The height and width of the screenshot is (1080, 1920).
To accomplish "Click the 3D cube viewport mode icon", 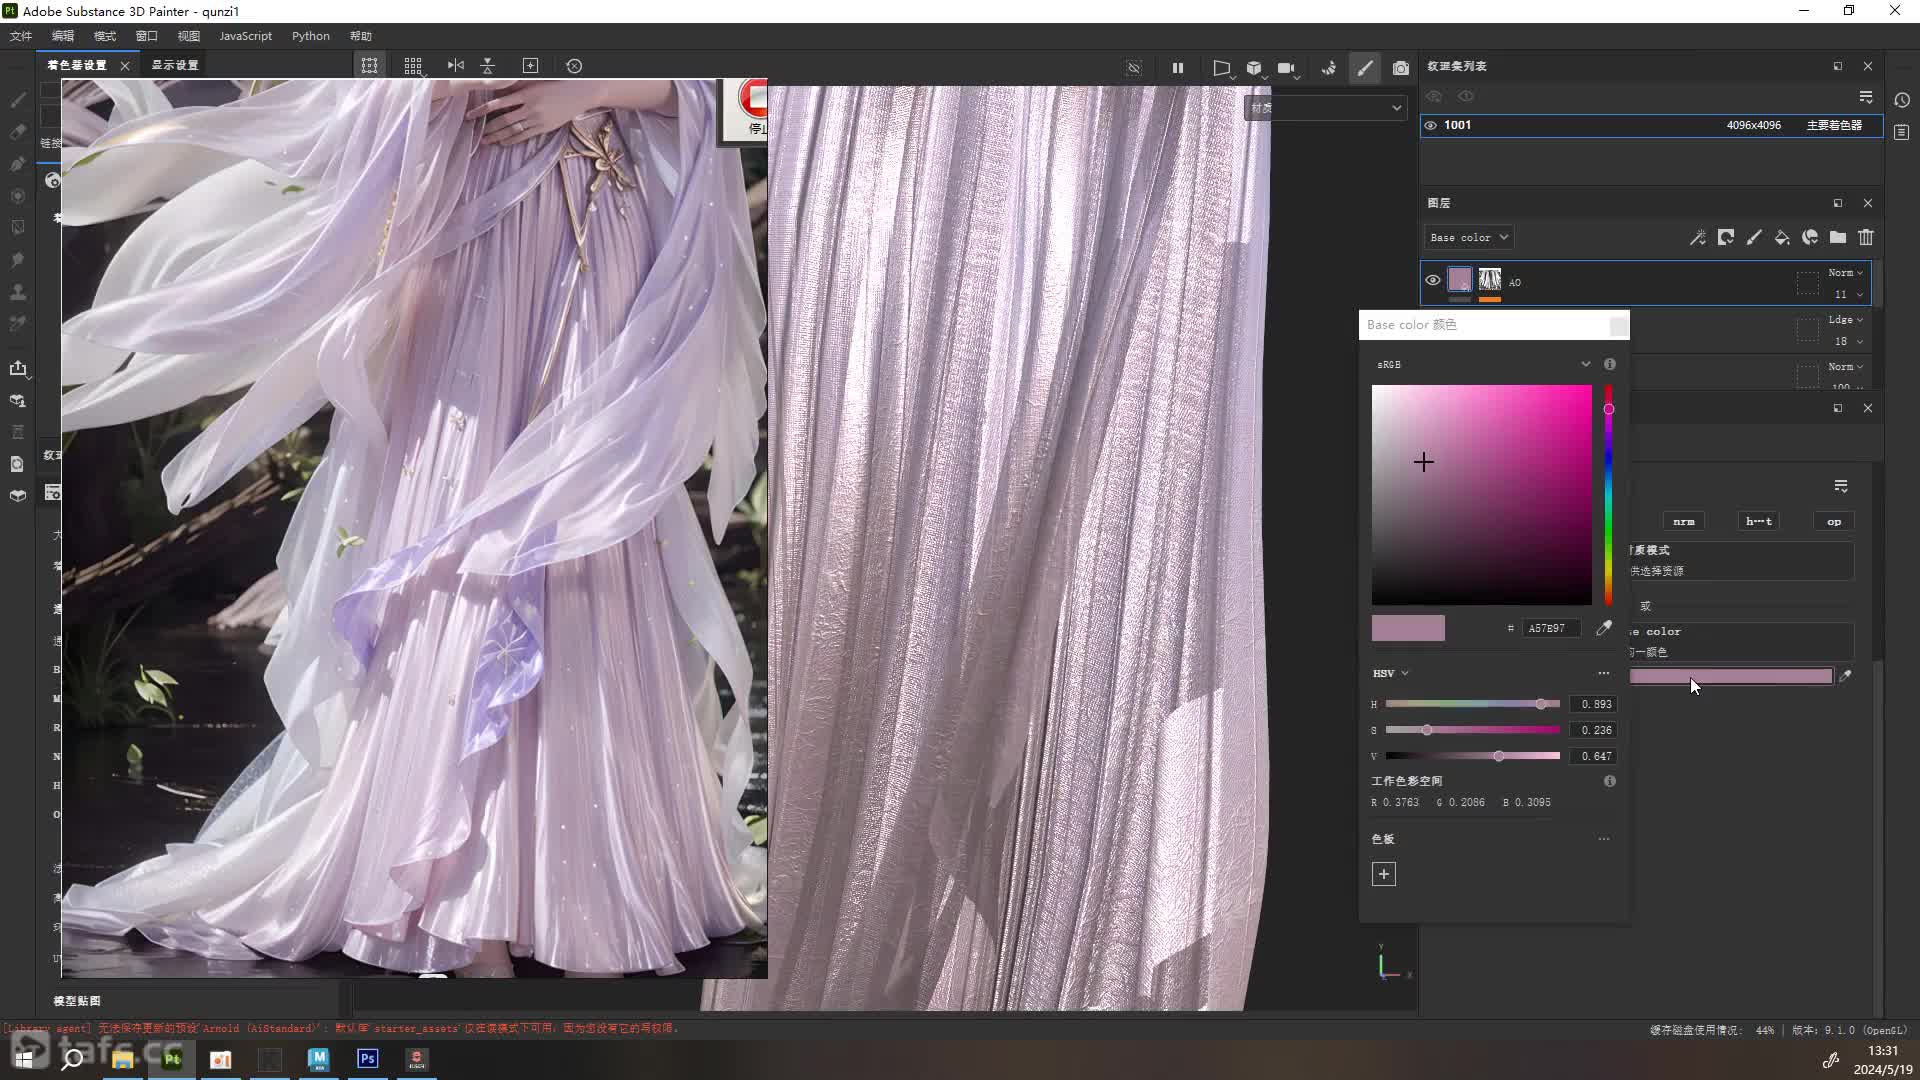I will click(1254, 68).
